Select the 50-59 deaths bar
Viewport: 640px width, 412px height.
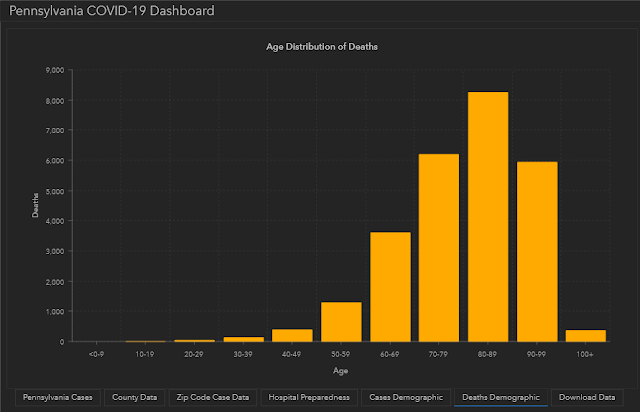coord(341,322)
